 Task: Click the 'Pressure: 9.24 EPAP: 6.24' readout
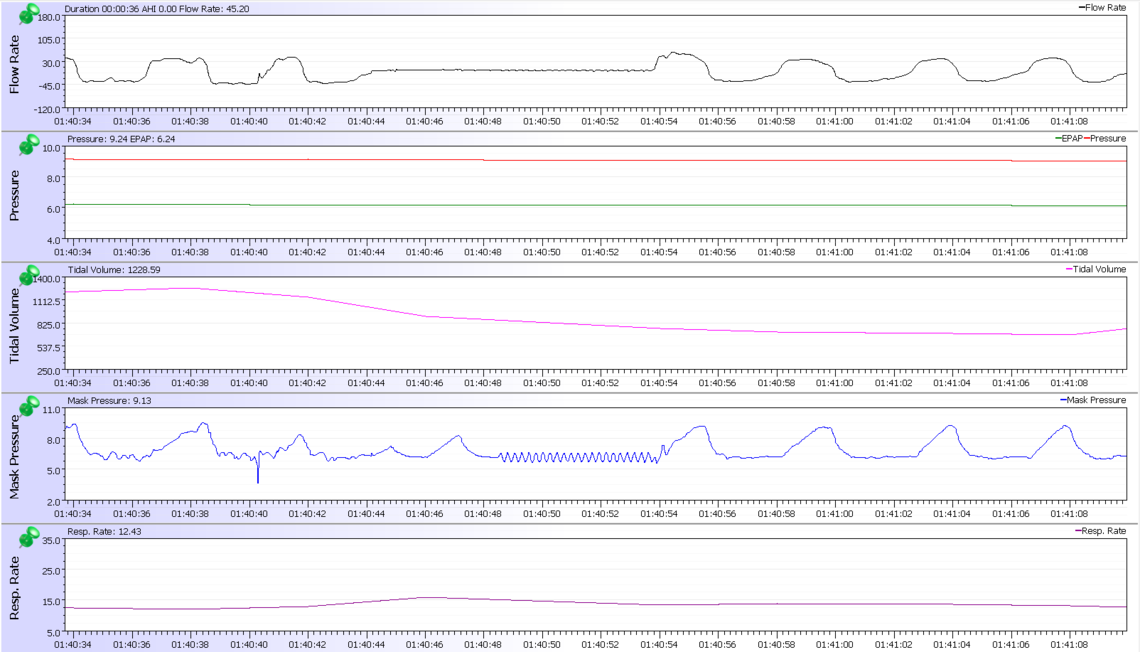(121, 139)
